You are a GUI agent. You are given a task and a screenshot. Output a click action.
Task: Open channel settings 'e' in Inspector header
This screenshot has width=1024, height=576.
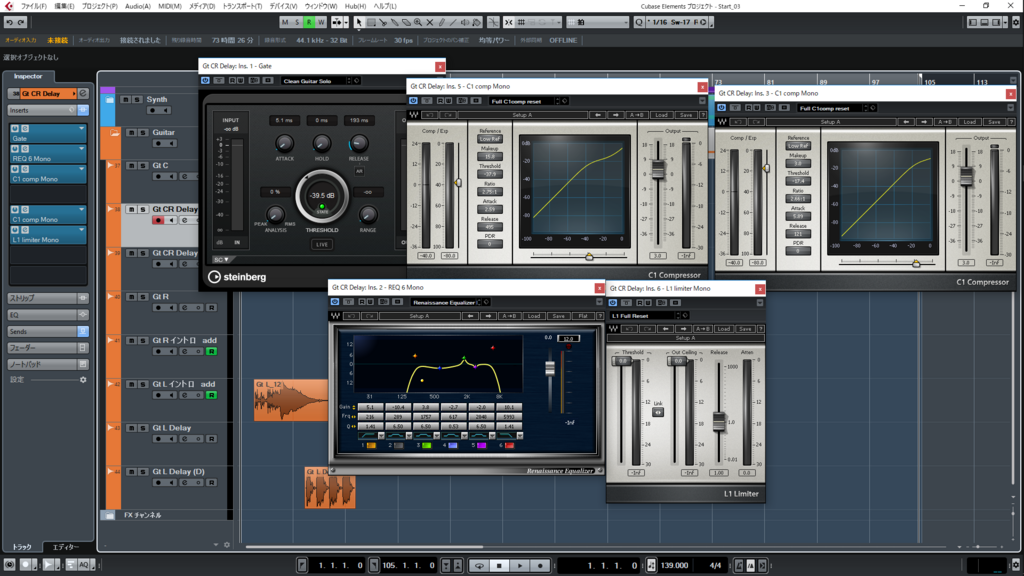point(83,93)
